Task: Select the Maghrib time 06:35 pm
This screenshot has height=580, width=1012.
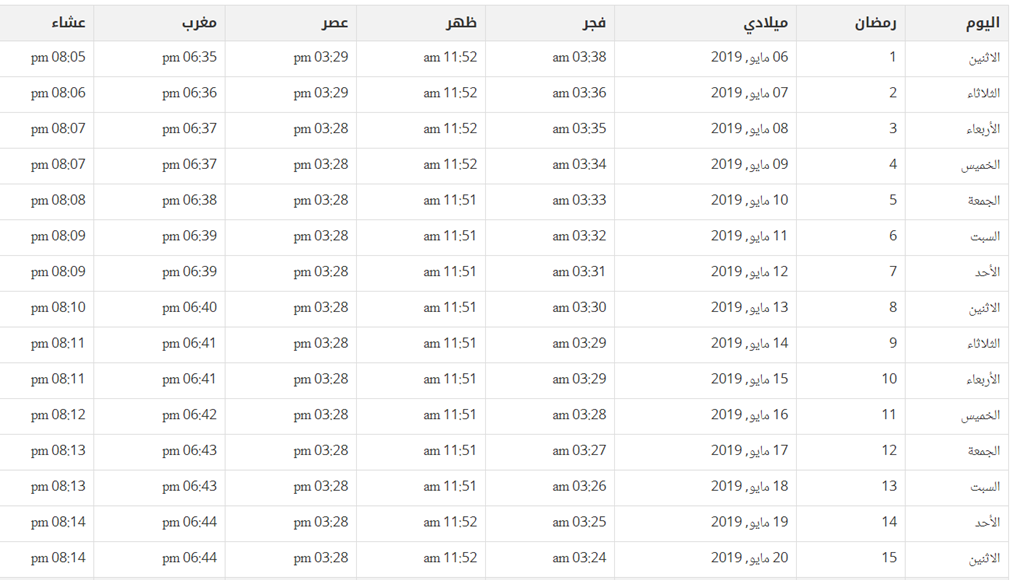Action: click(189, 57)
